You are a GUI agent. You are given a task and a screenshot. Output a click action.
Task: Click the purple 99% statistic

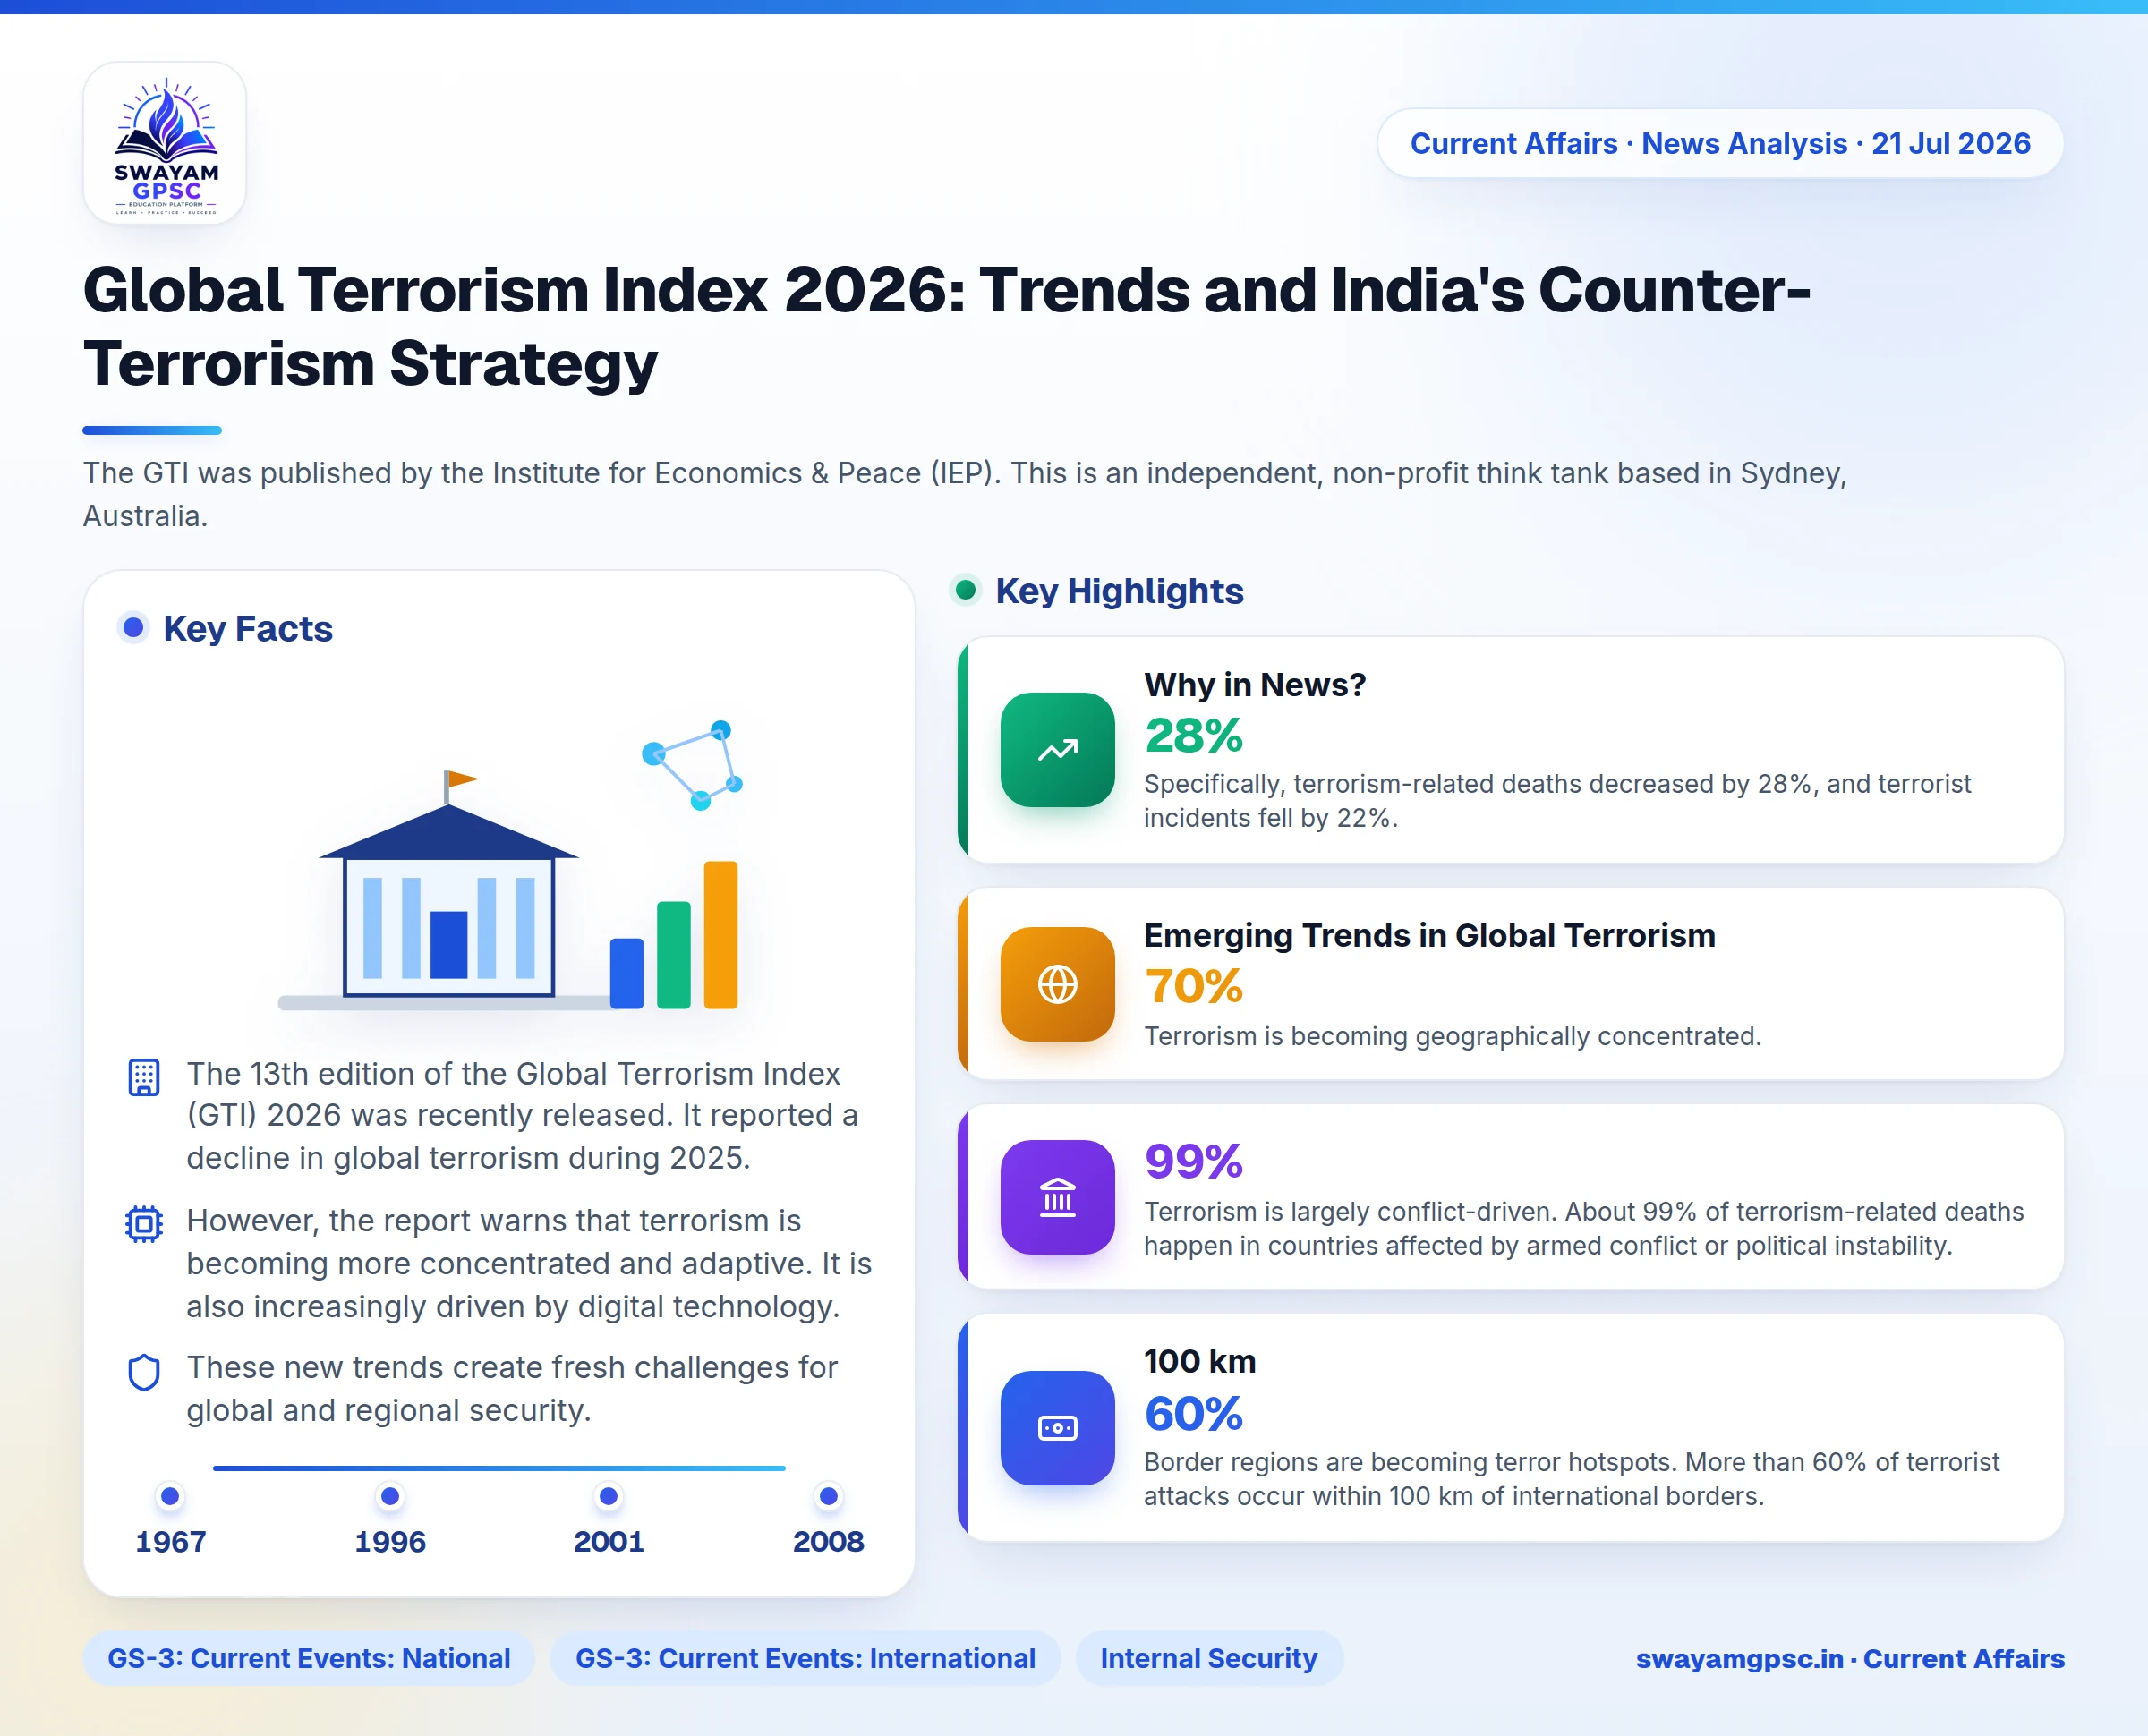1194,1161
